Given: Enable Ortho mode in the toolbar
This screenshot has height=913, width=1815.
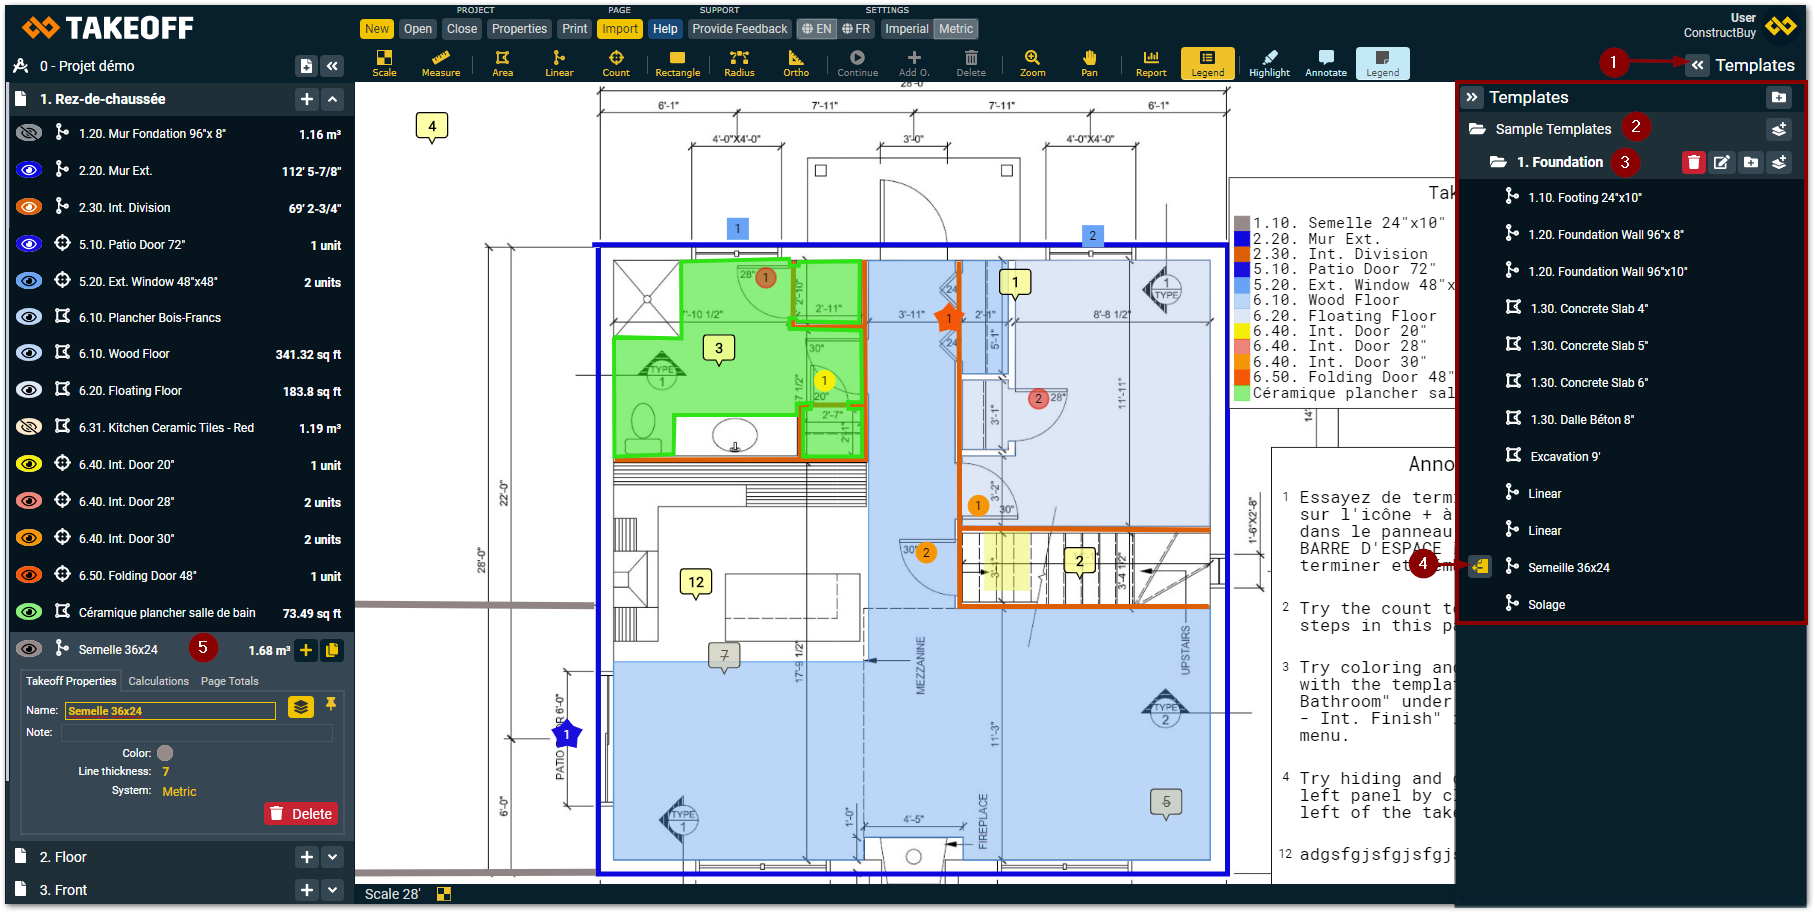Looking at the screenshot, I should 796,63.
